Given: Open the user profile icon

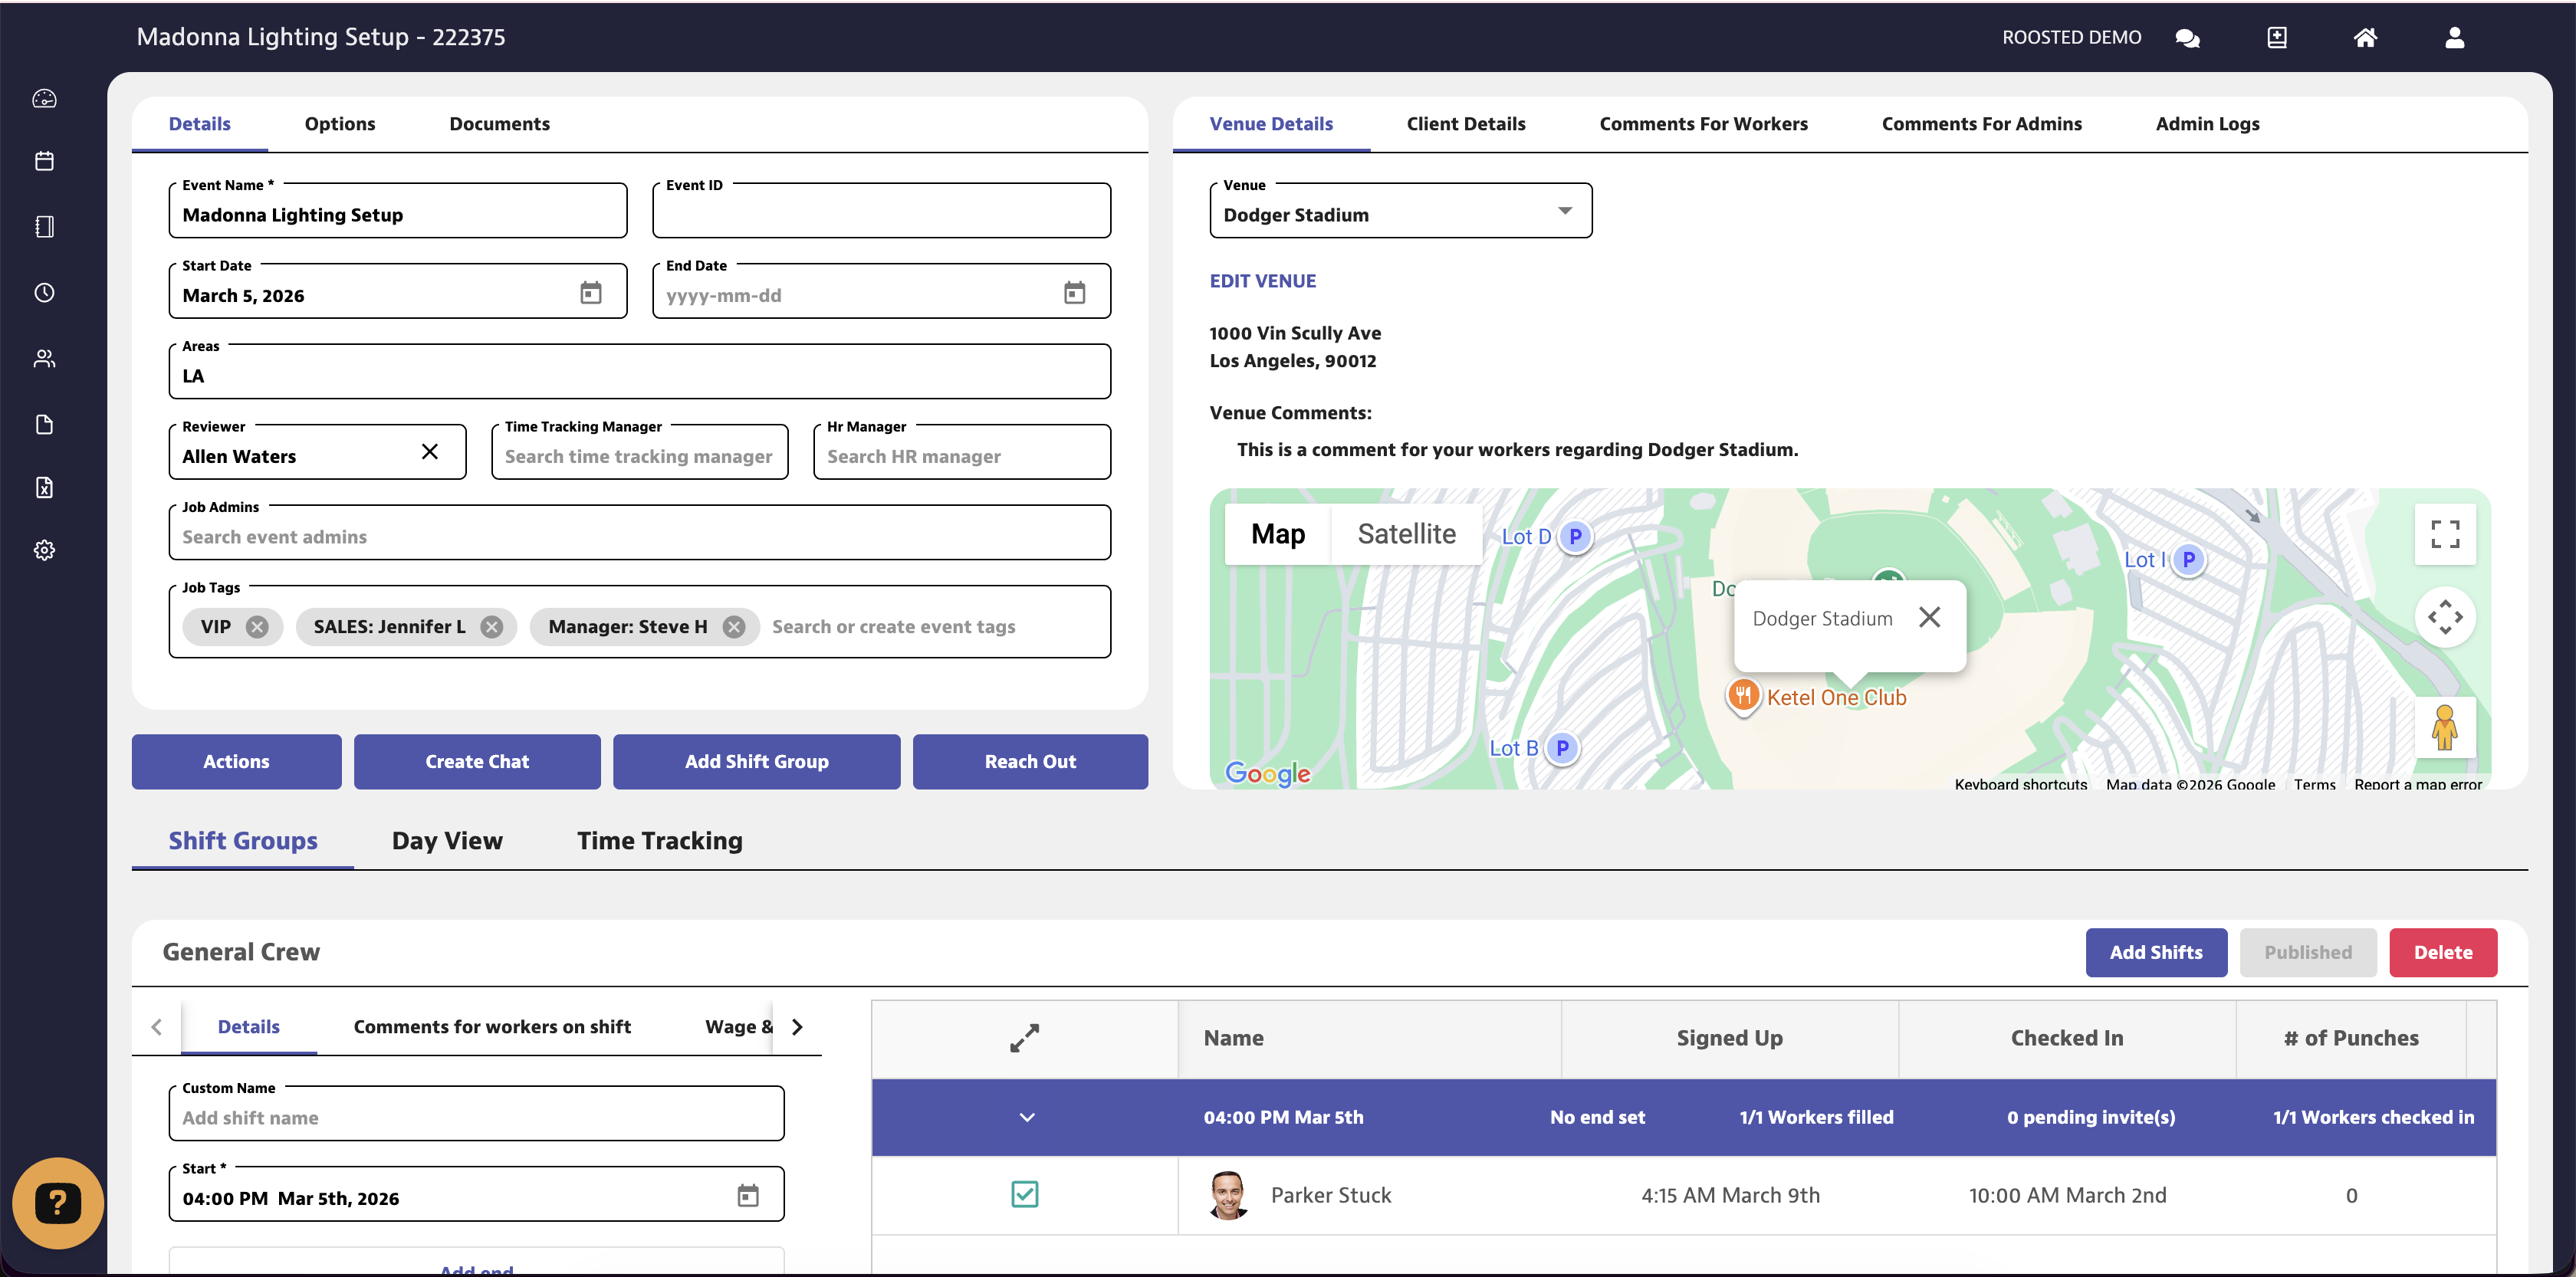Looking at the screenshot, I should point(2454,38).
